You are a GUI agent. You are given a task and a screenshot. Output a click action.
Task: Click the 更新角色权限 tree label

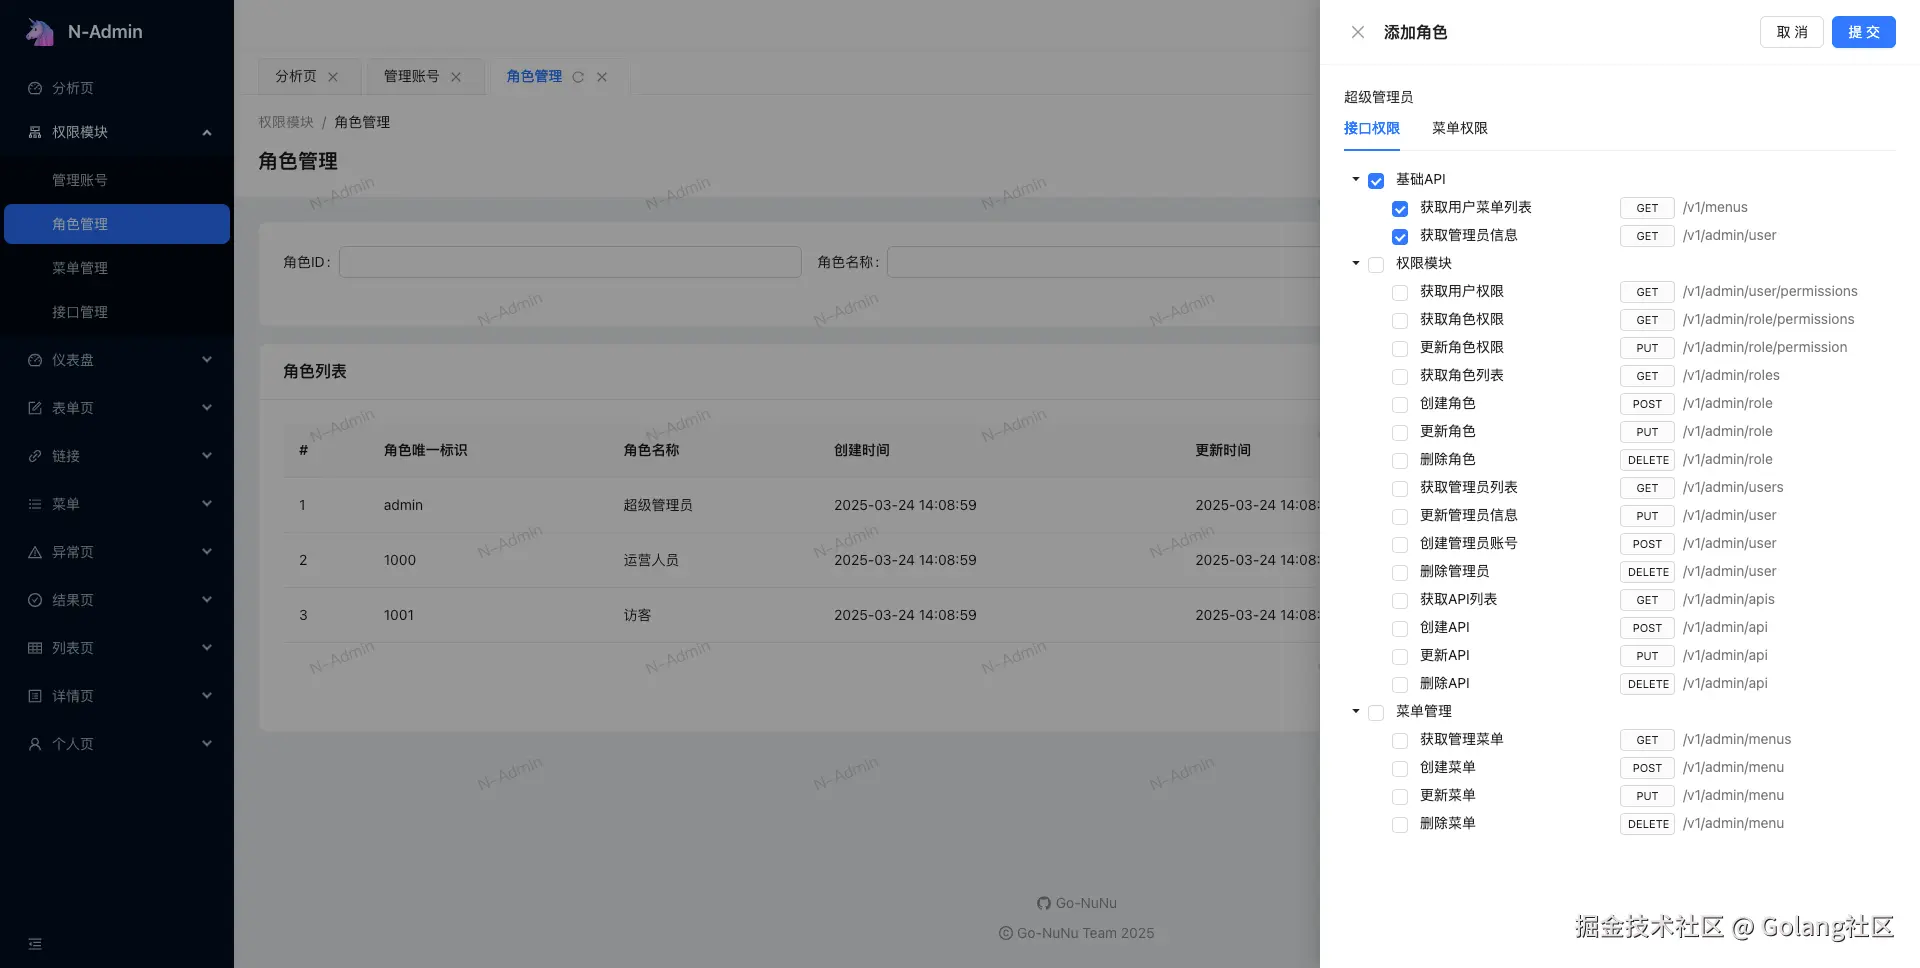pos(1462,347)
